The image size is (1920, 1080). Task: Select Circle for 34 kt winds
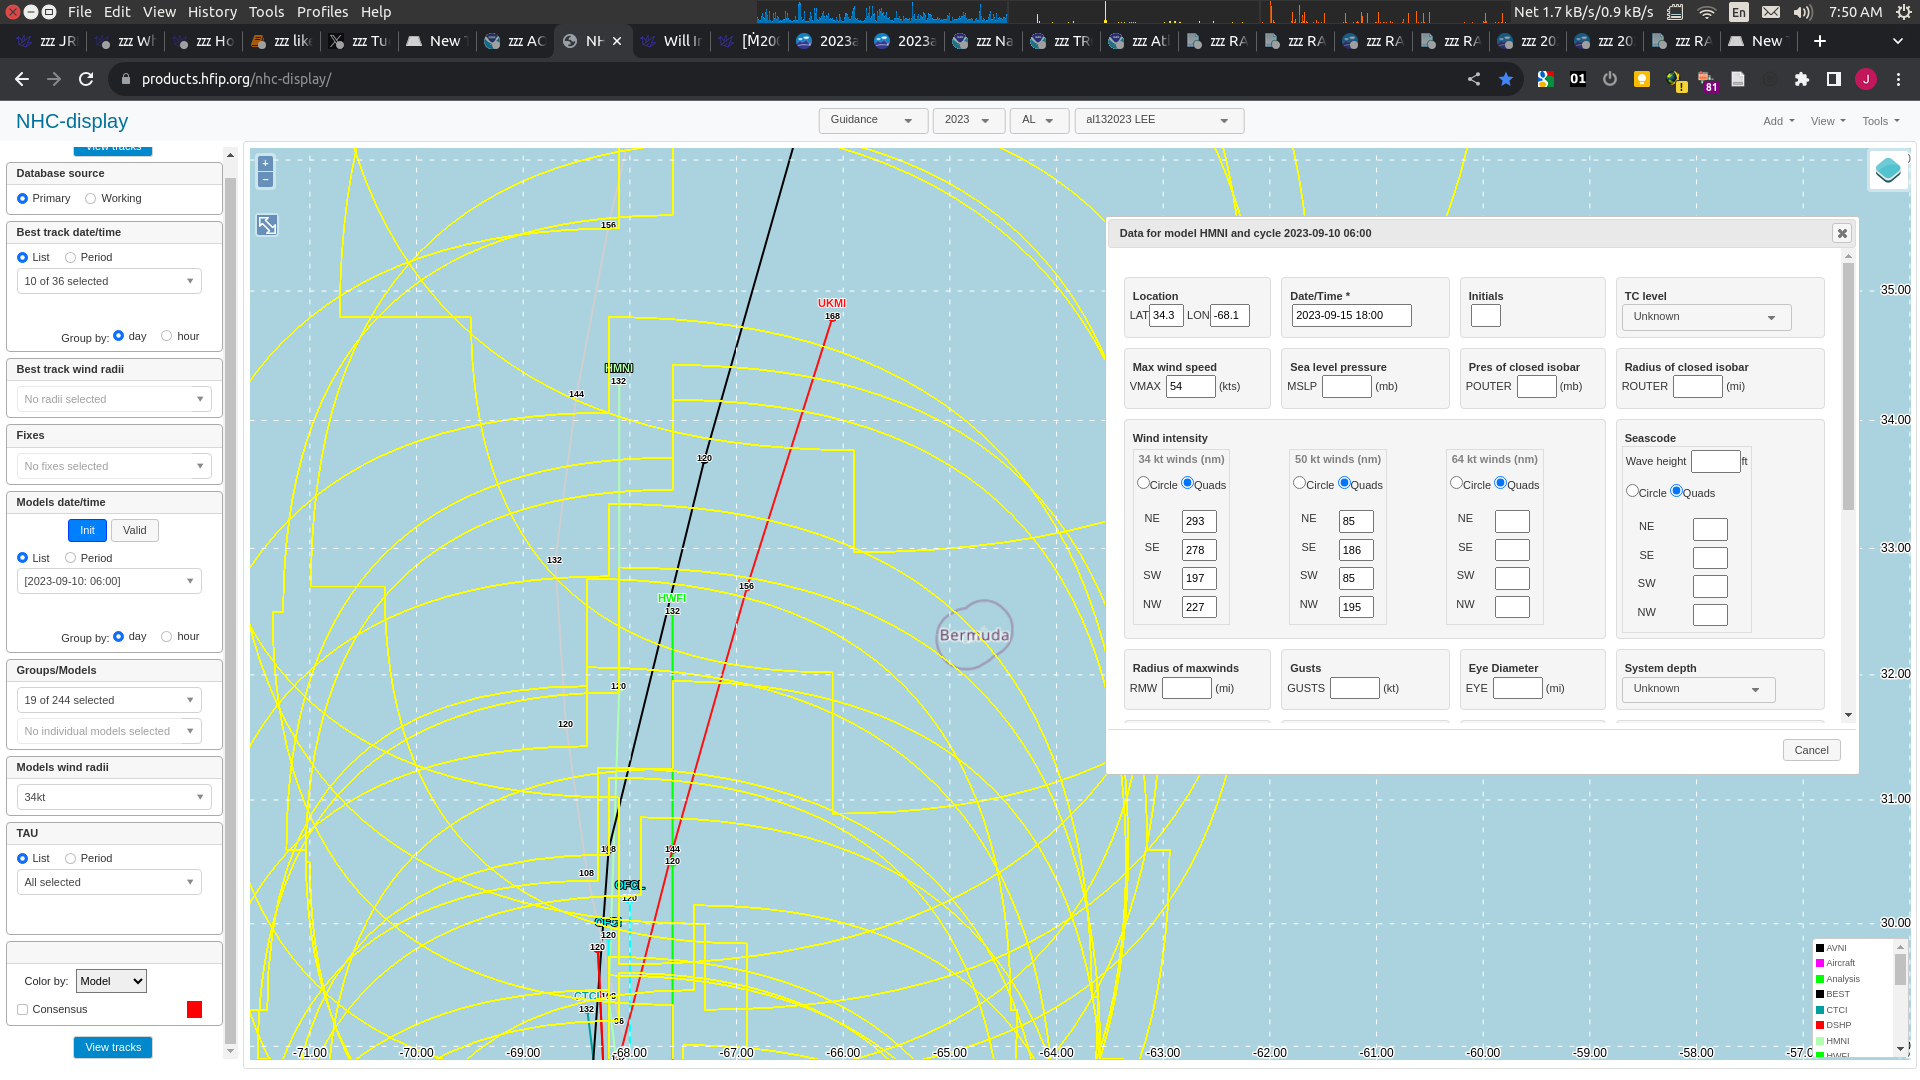click(x=1143, y=483)
